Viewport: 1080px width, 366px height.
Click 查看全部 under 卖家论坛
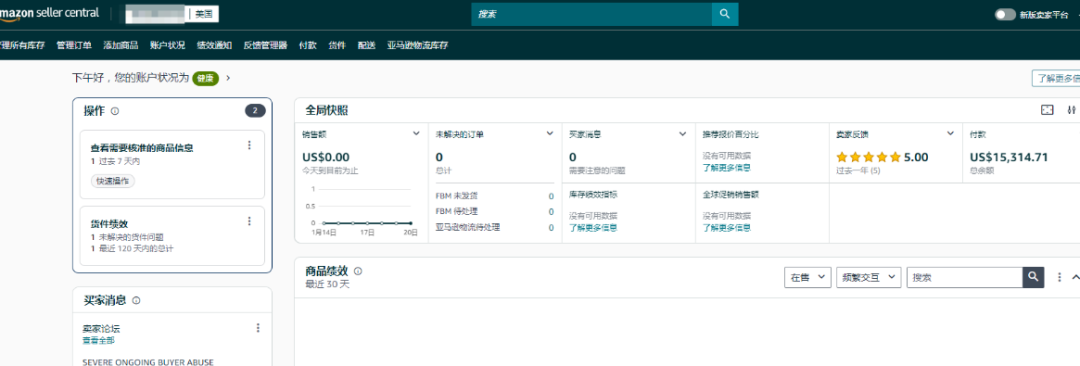coord(98,340)
